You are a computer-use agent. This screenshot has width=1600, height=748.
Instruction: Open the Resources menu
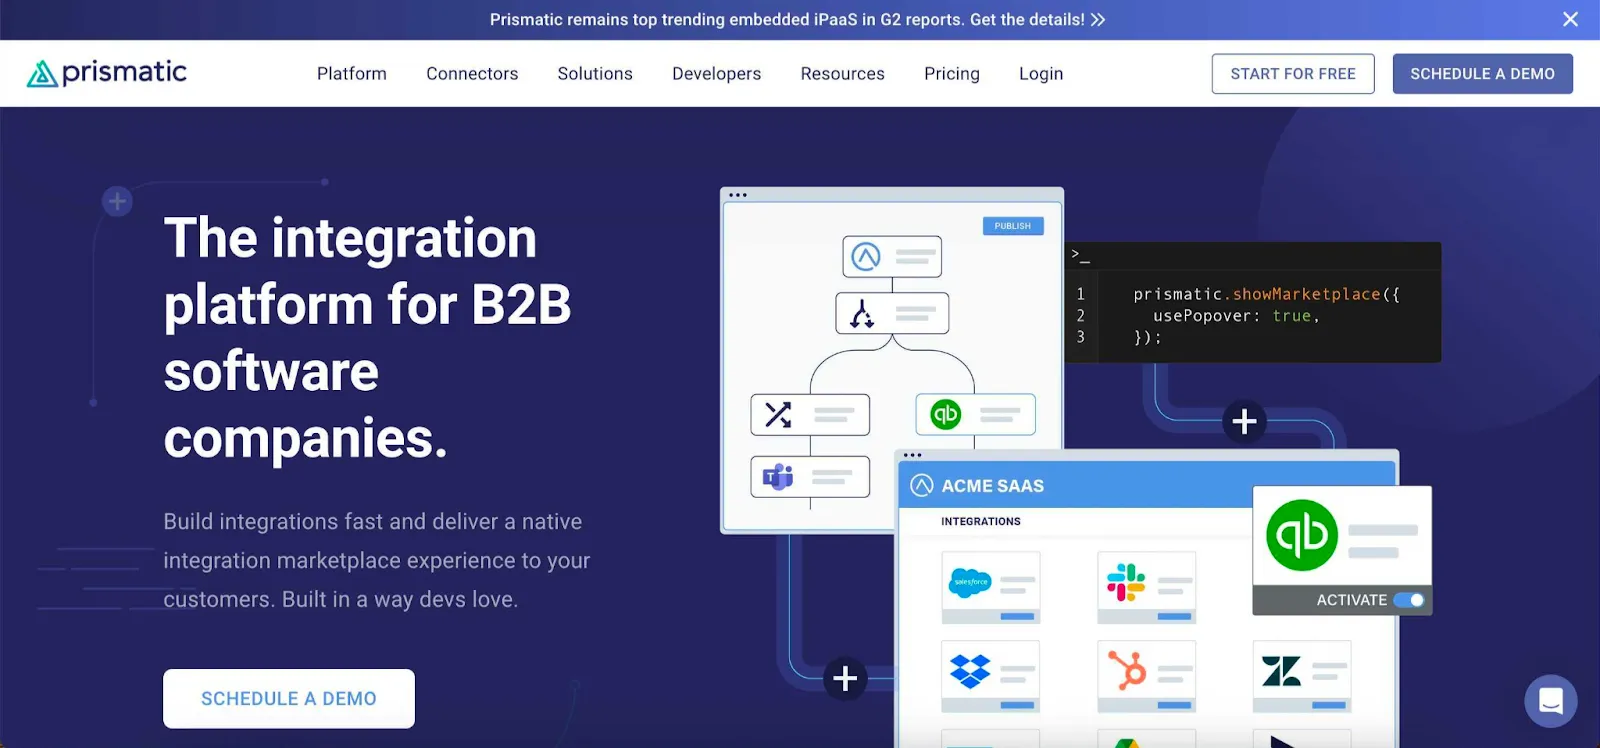pos(843,74)
